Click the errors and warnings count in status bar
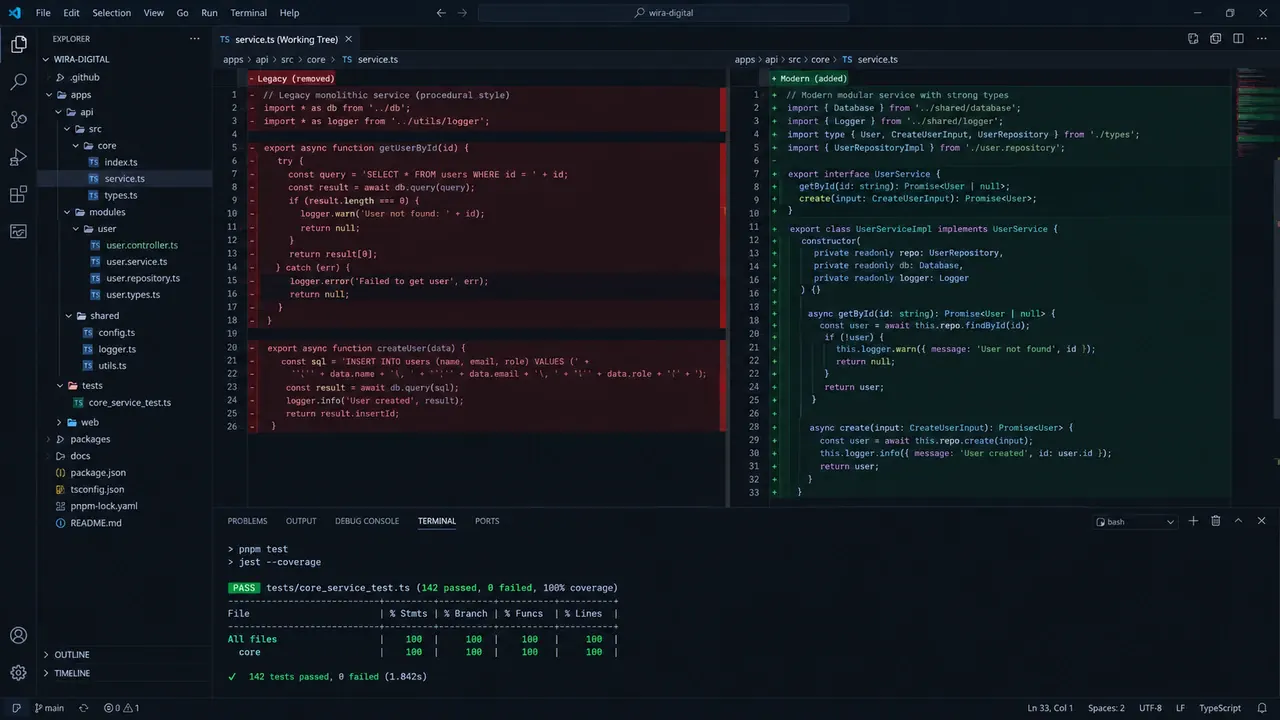Screen dimensions: 1280x720 [122, 708]
